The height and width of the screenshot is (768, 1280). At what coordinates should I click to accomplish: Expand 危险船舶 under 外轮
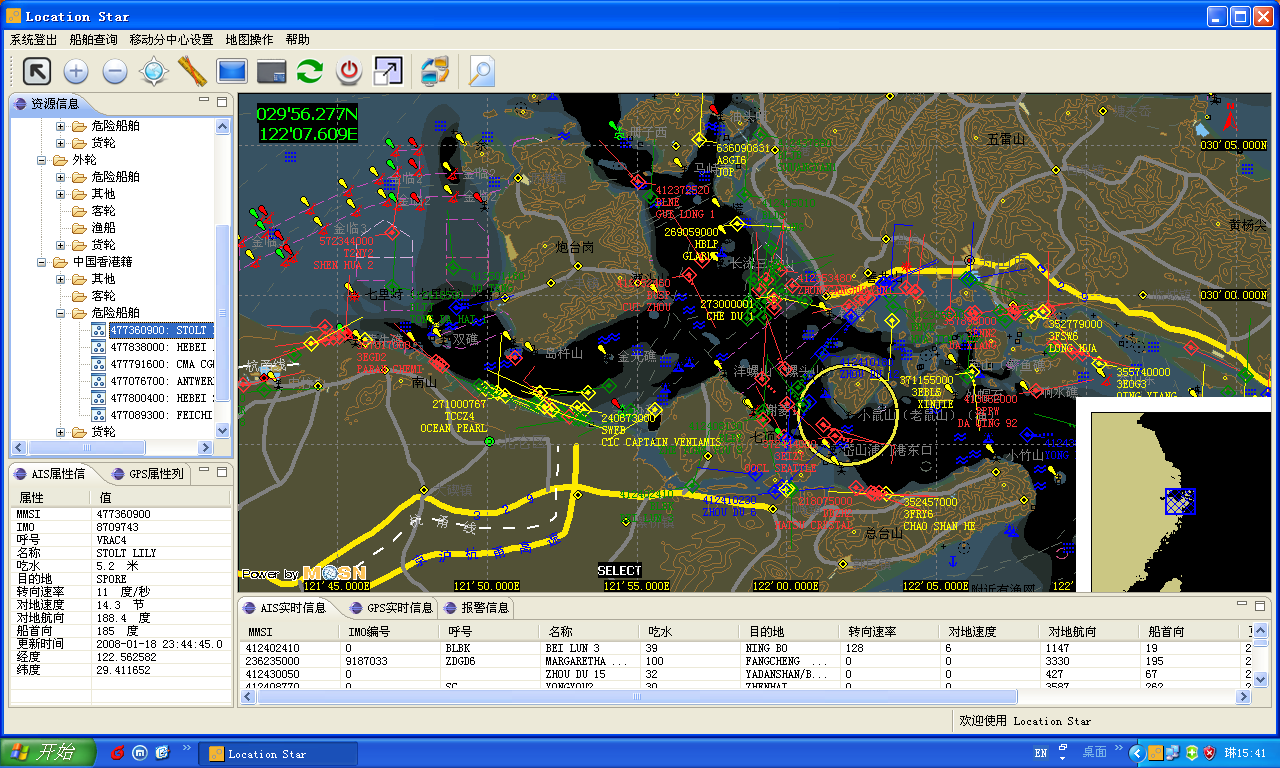(x=60, y=177)
